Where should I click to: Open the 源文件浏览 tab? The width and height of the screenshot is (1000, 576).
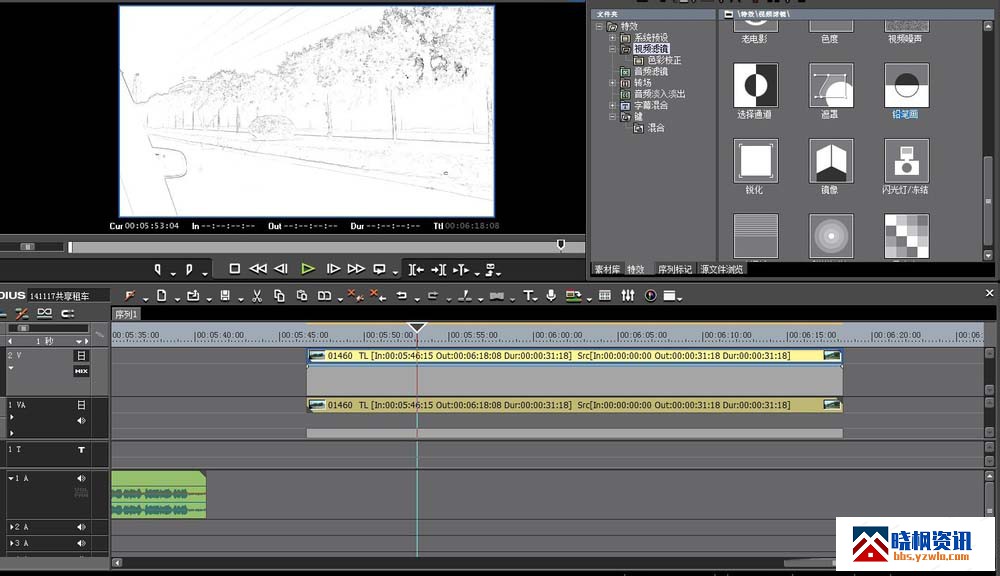(x=721, y=269)
